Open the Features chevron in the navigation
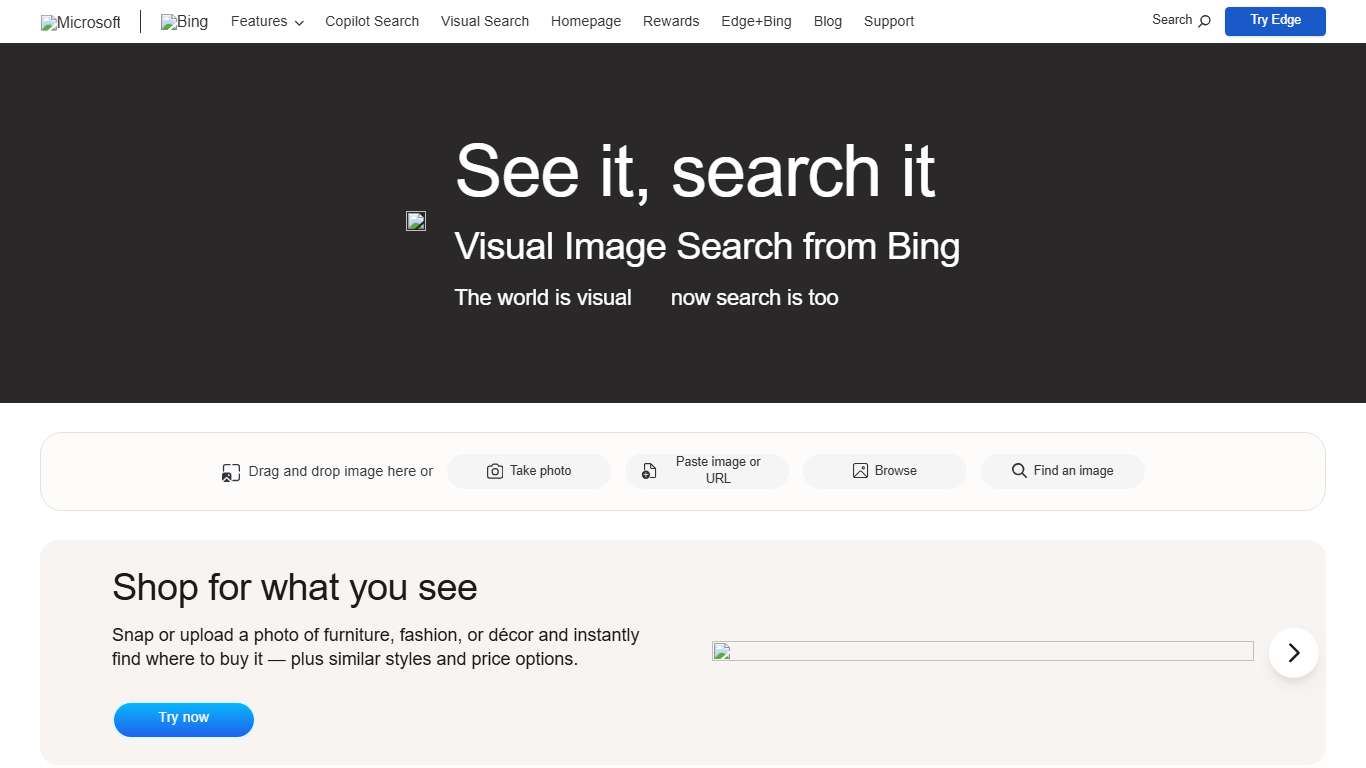Image resolution: width=1366 pixels, height=768 pixels. point(298,22)
